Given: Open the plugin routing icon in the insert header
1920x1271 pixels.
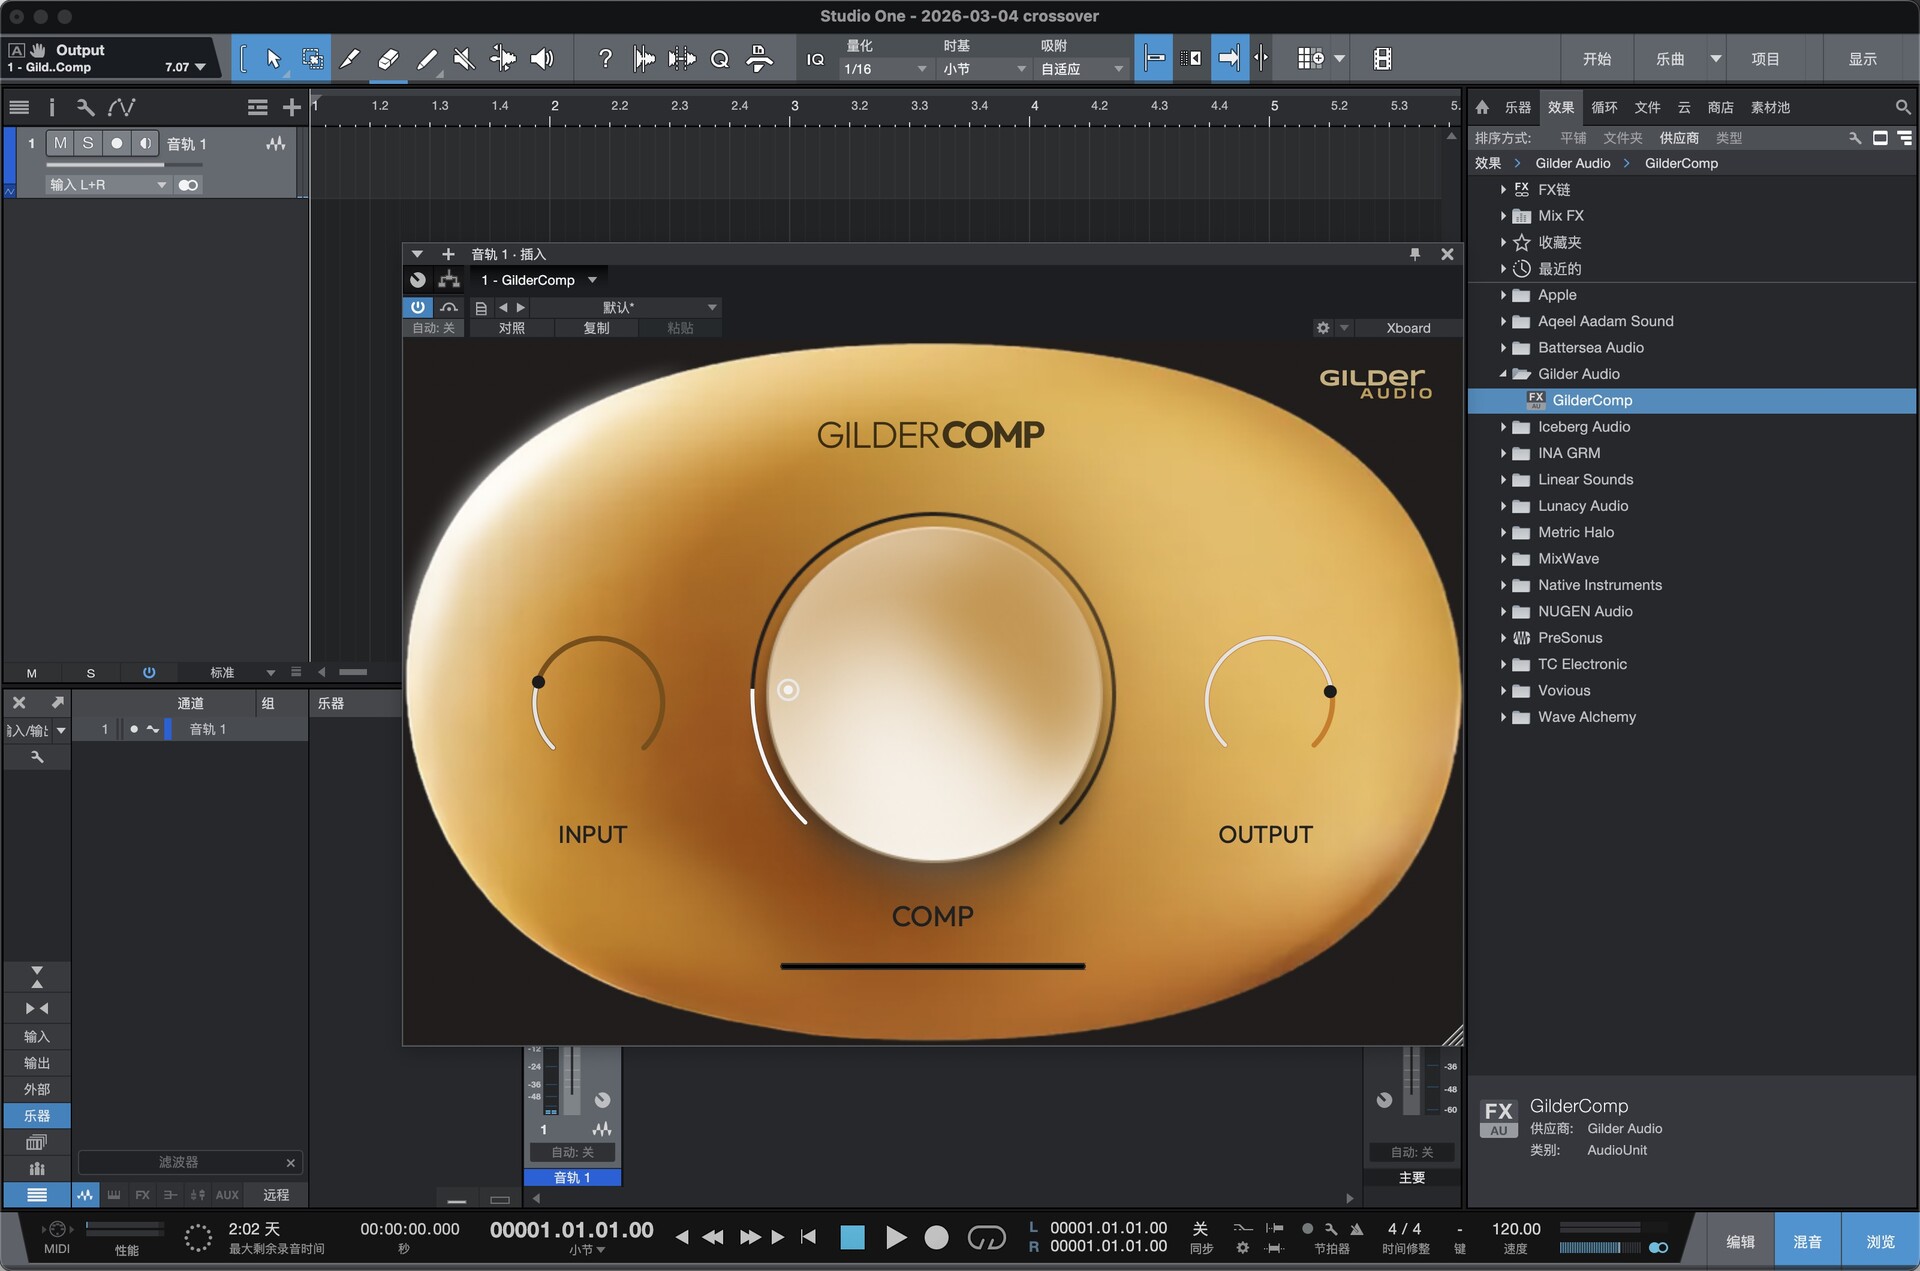Looking at the screenshot, I should click(x=448, y=280).
